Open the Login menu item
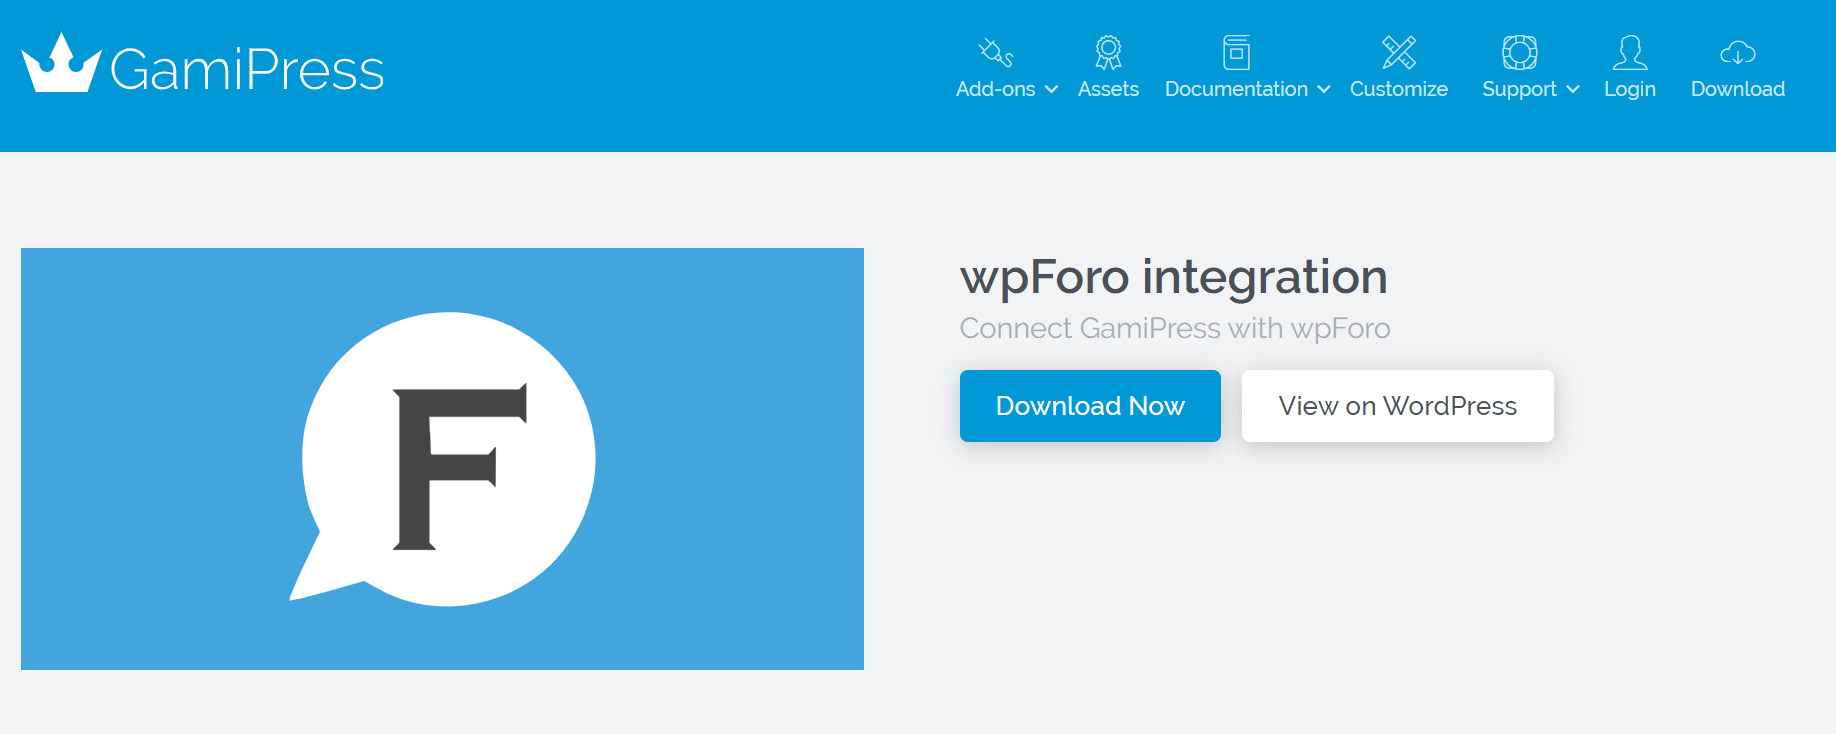Screen dimensions: 1836x734 pyautogui.click(x=1630, y=89)
